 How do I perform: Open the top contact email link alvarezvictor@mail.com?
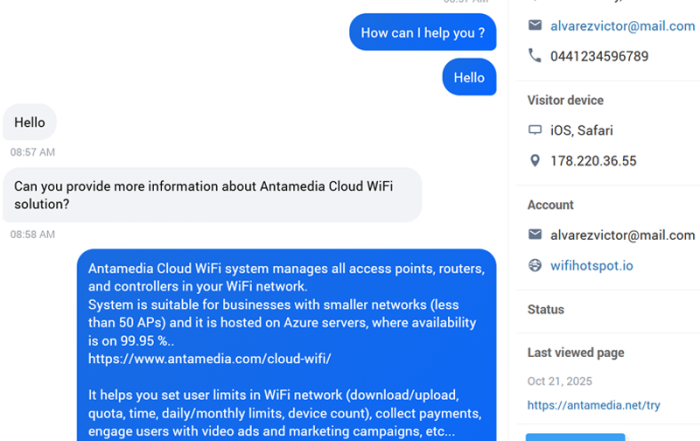(x=622, y=26)
